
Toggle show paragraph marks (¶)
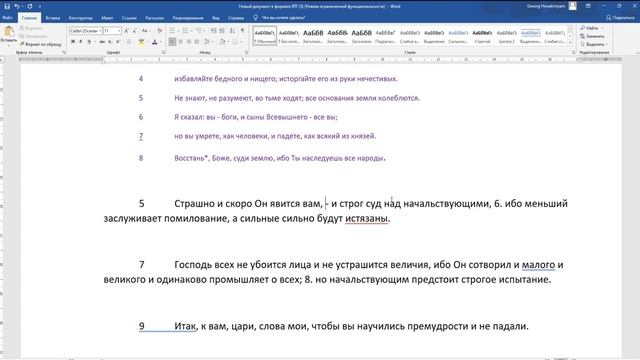(243, 31)
